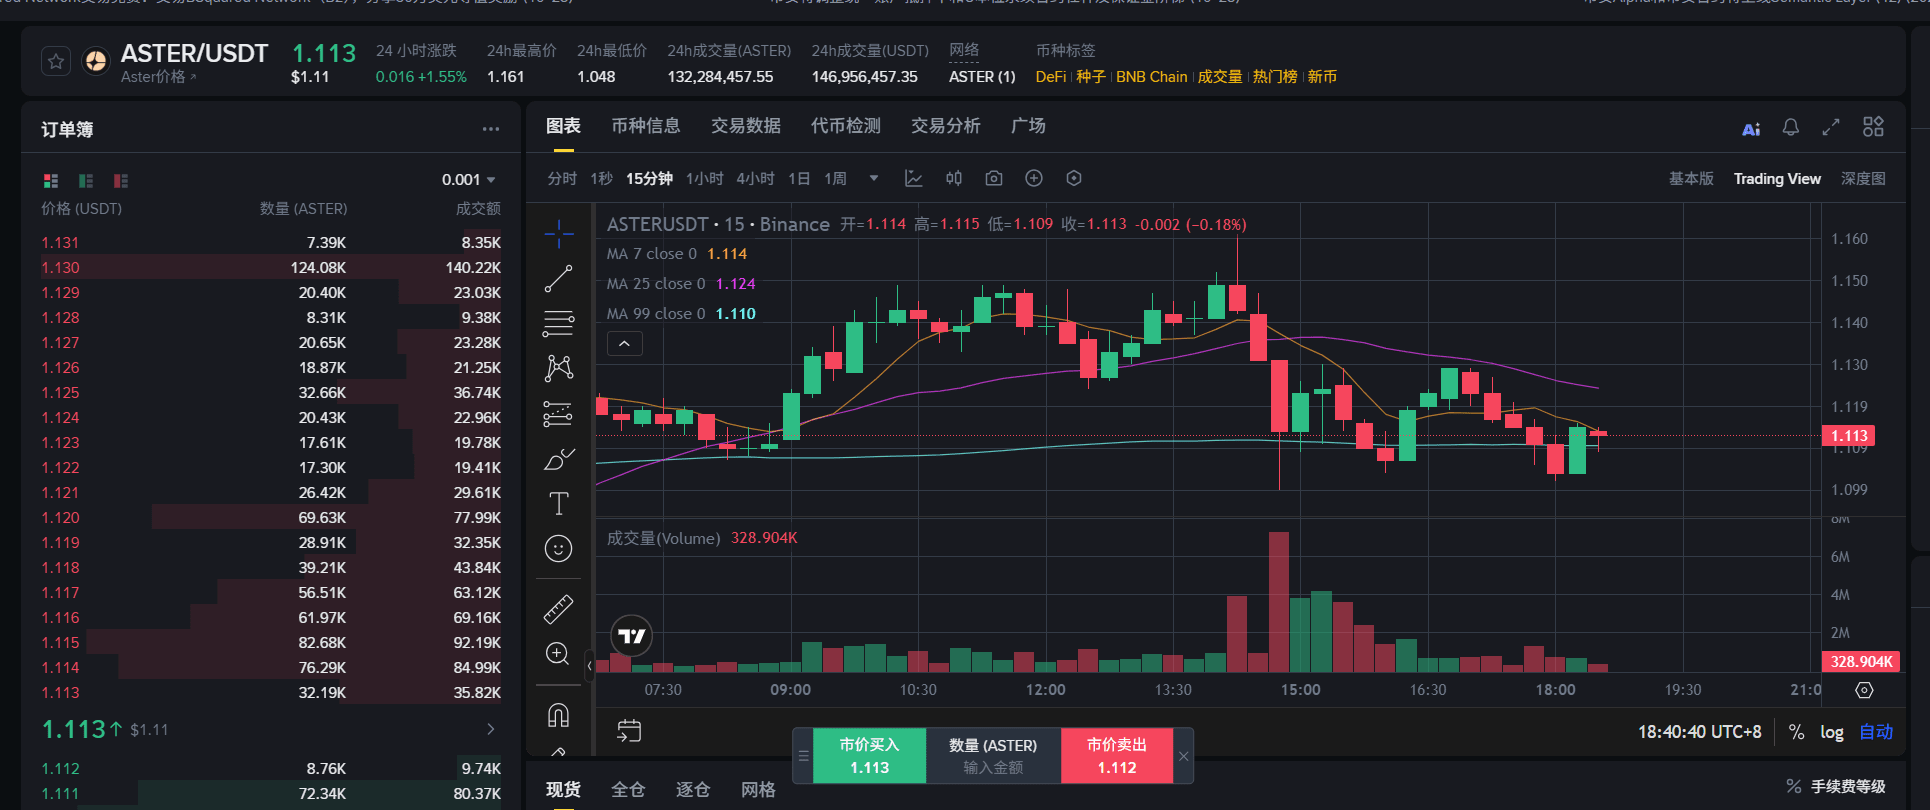The width and height of the screenshot is (1930, 810).
Task: Expand chart to fullscreen
Action: coord(1831,127)
